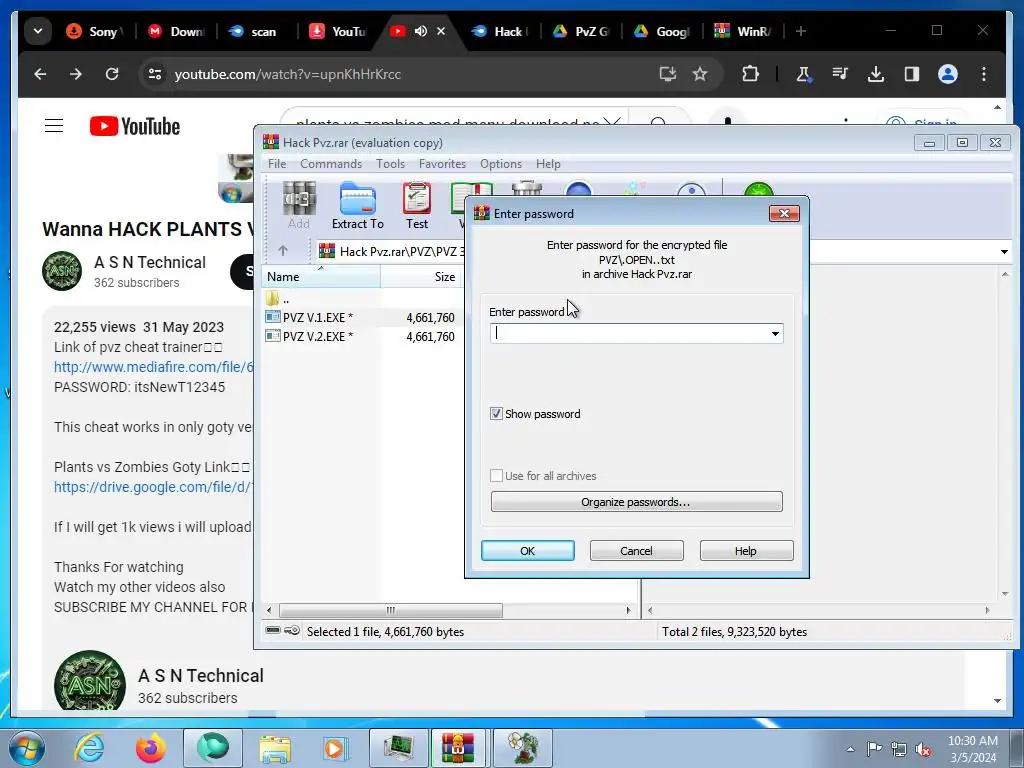Switch to the WinRAR browser tab
Viewport: 1024px width, 768px height.
[744, 31]
